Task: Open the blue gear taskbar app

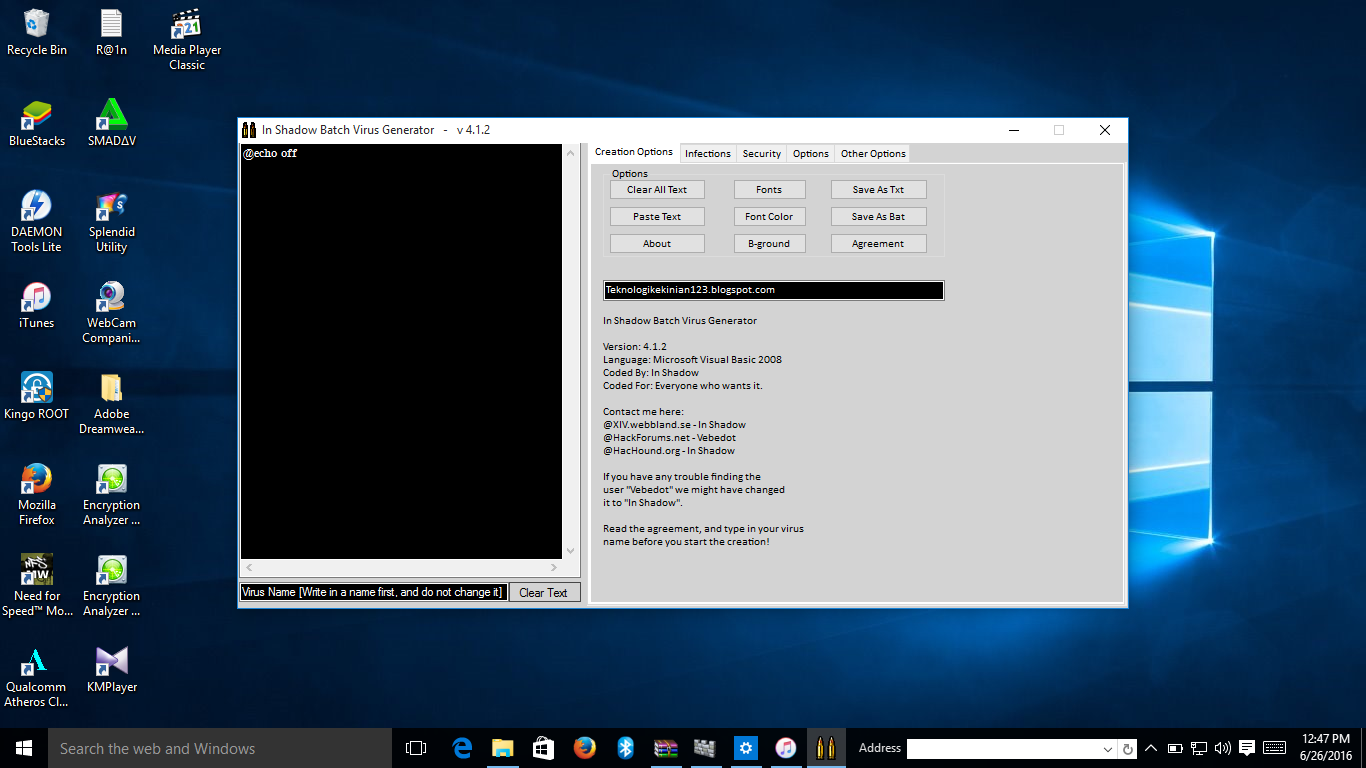Action: point(745,748)
